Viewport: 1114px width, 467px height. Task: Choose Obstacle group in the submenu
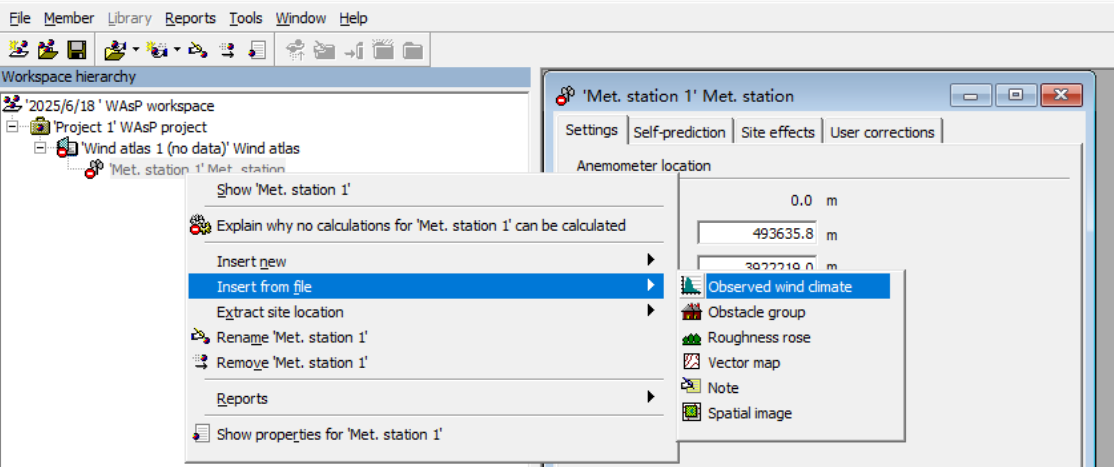pos(756,312)
